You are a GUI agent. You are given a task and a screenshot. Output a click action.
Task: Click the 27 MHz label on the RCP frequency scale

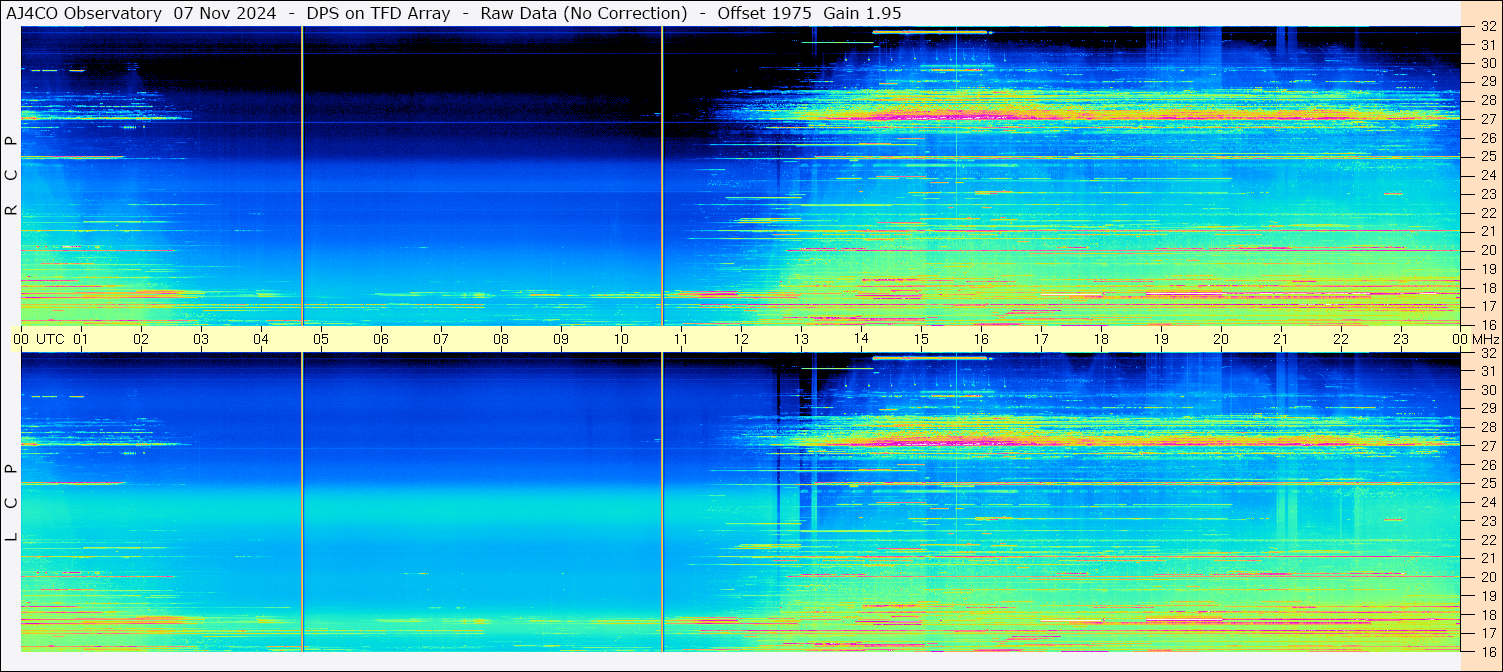pos(1488,118)
